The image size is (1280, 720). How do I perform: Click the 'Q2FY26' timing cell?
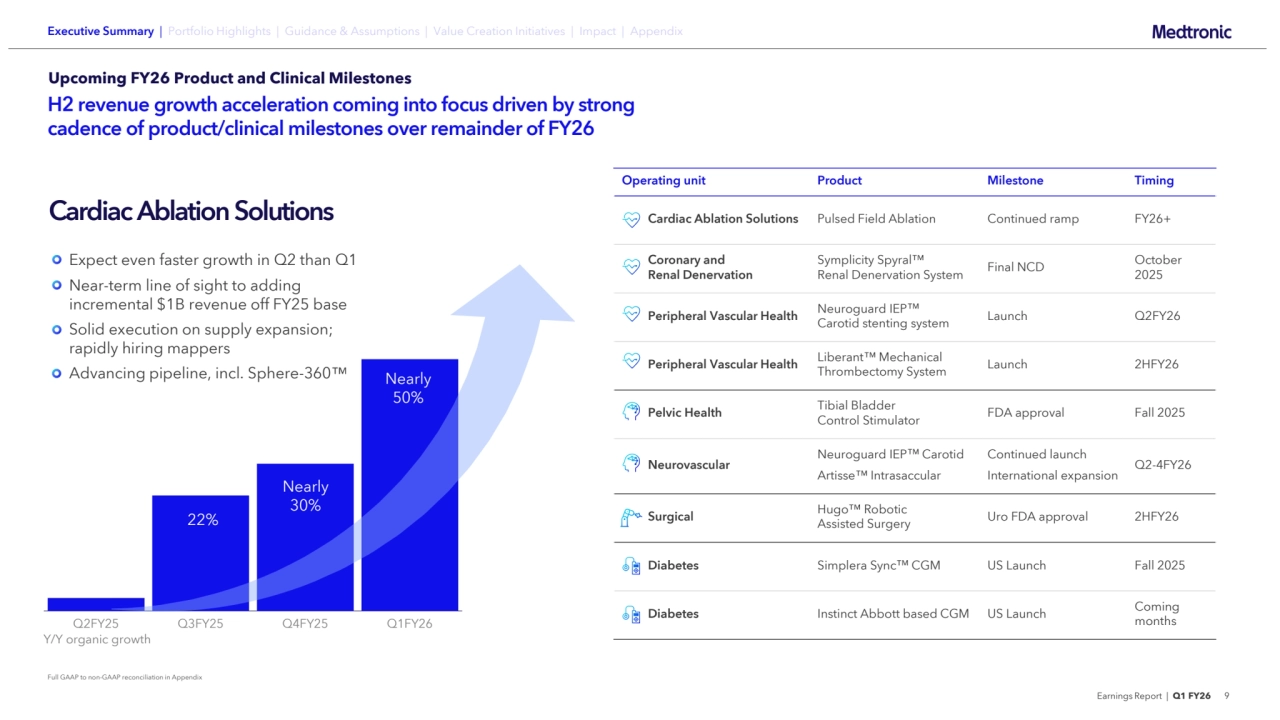1157,316
